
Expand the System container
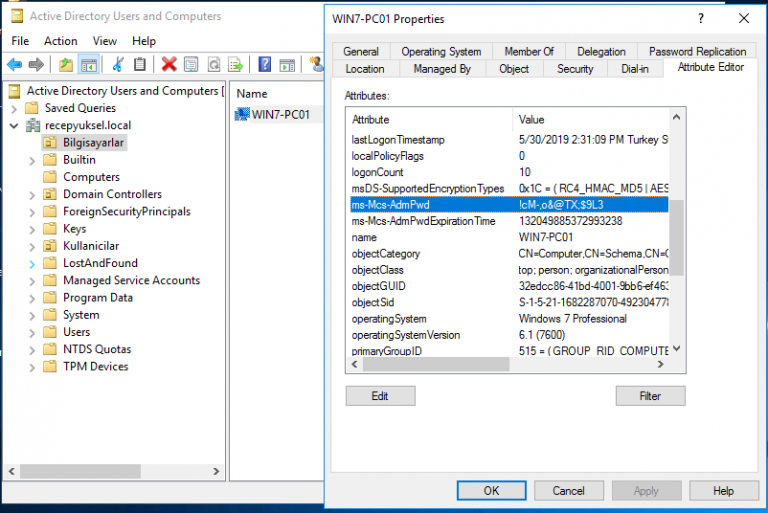pos(32,316)
